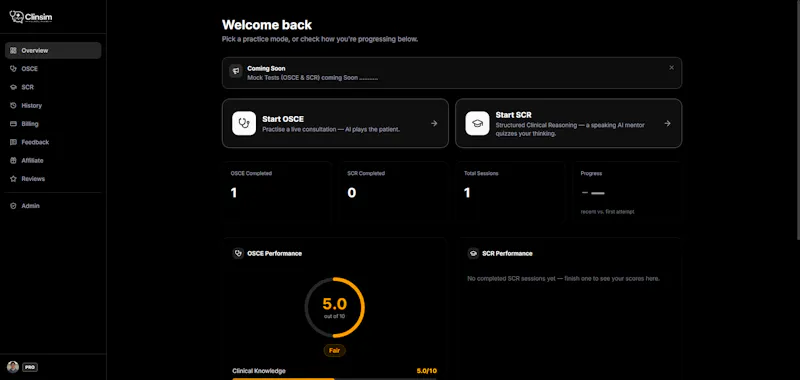Start an SCR reasoning session
Screen dimensions: 800x380
(568, 123)
